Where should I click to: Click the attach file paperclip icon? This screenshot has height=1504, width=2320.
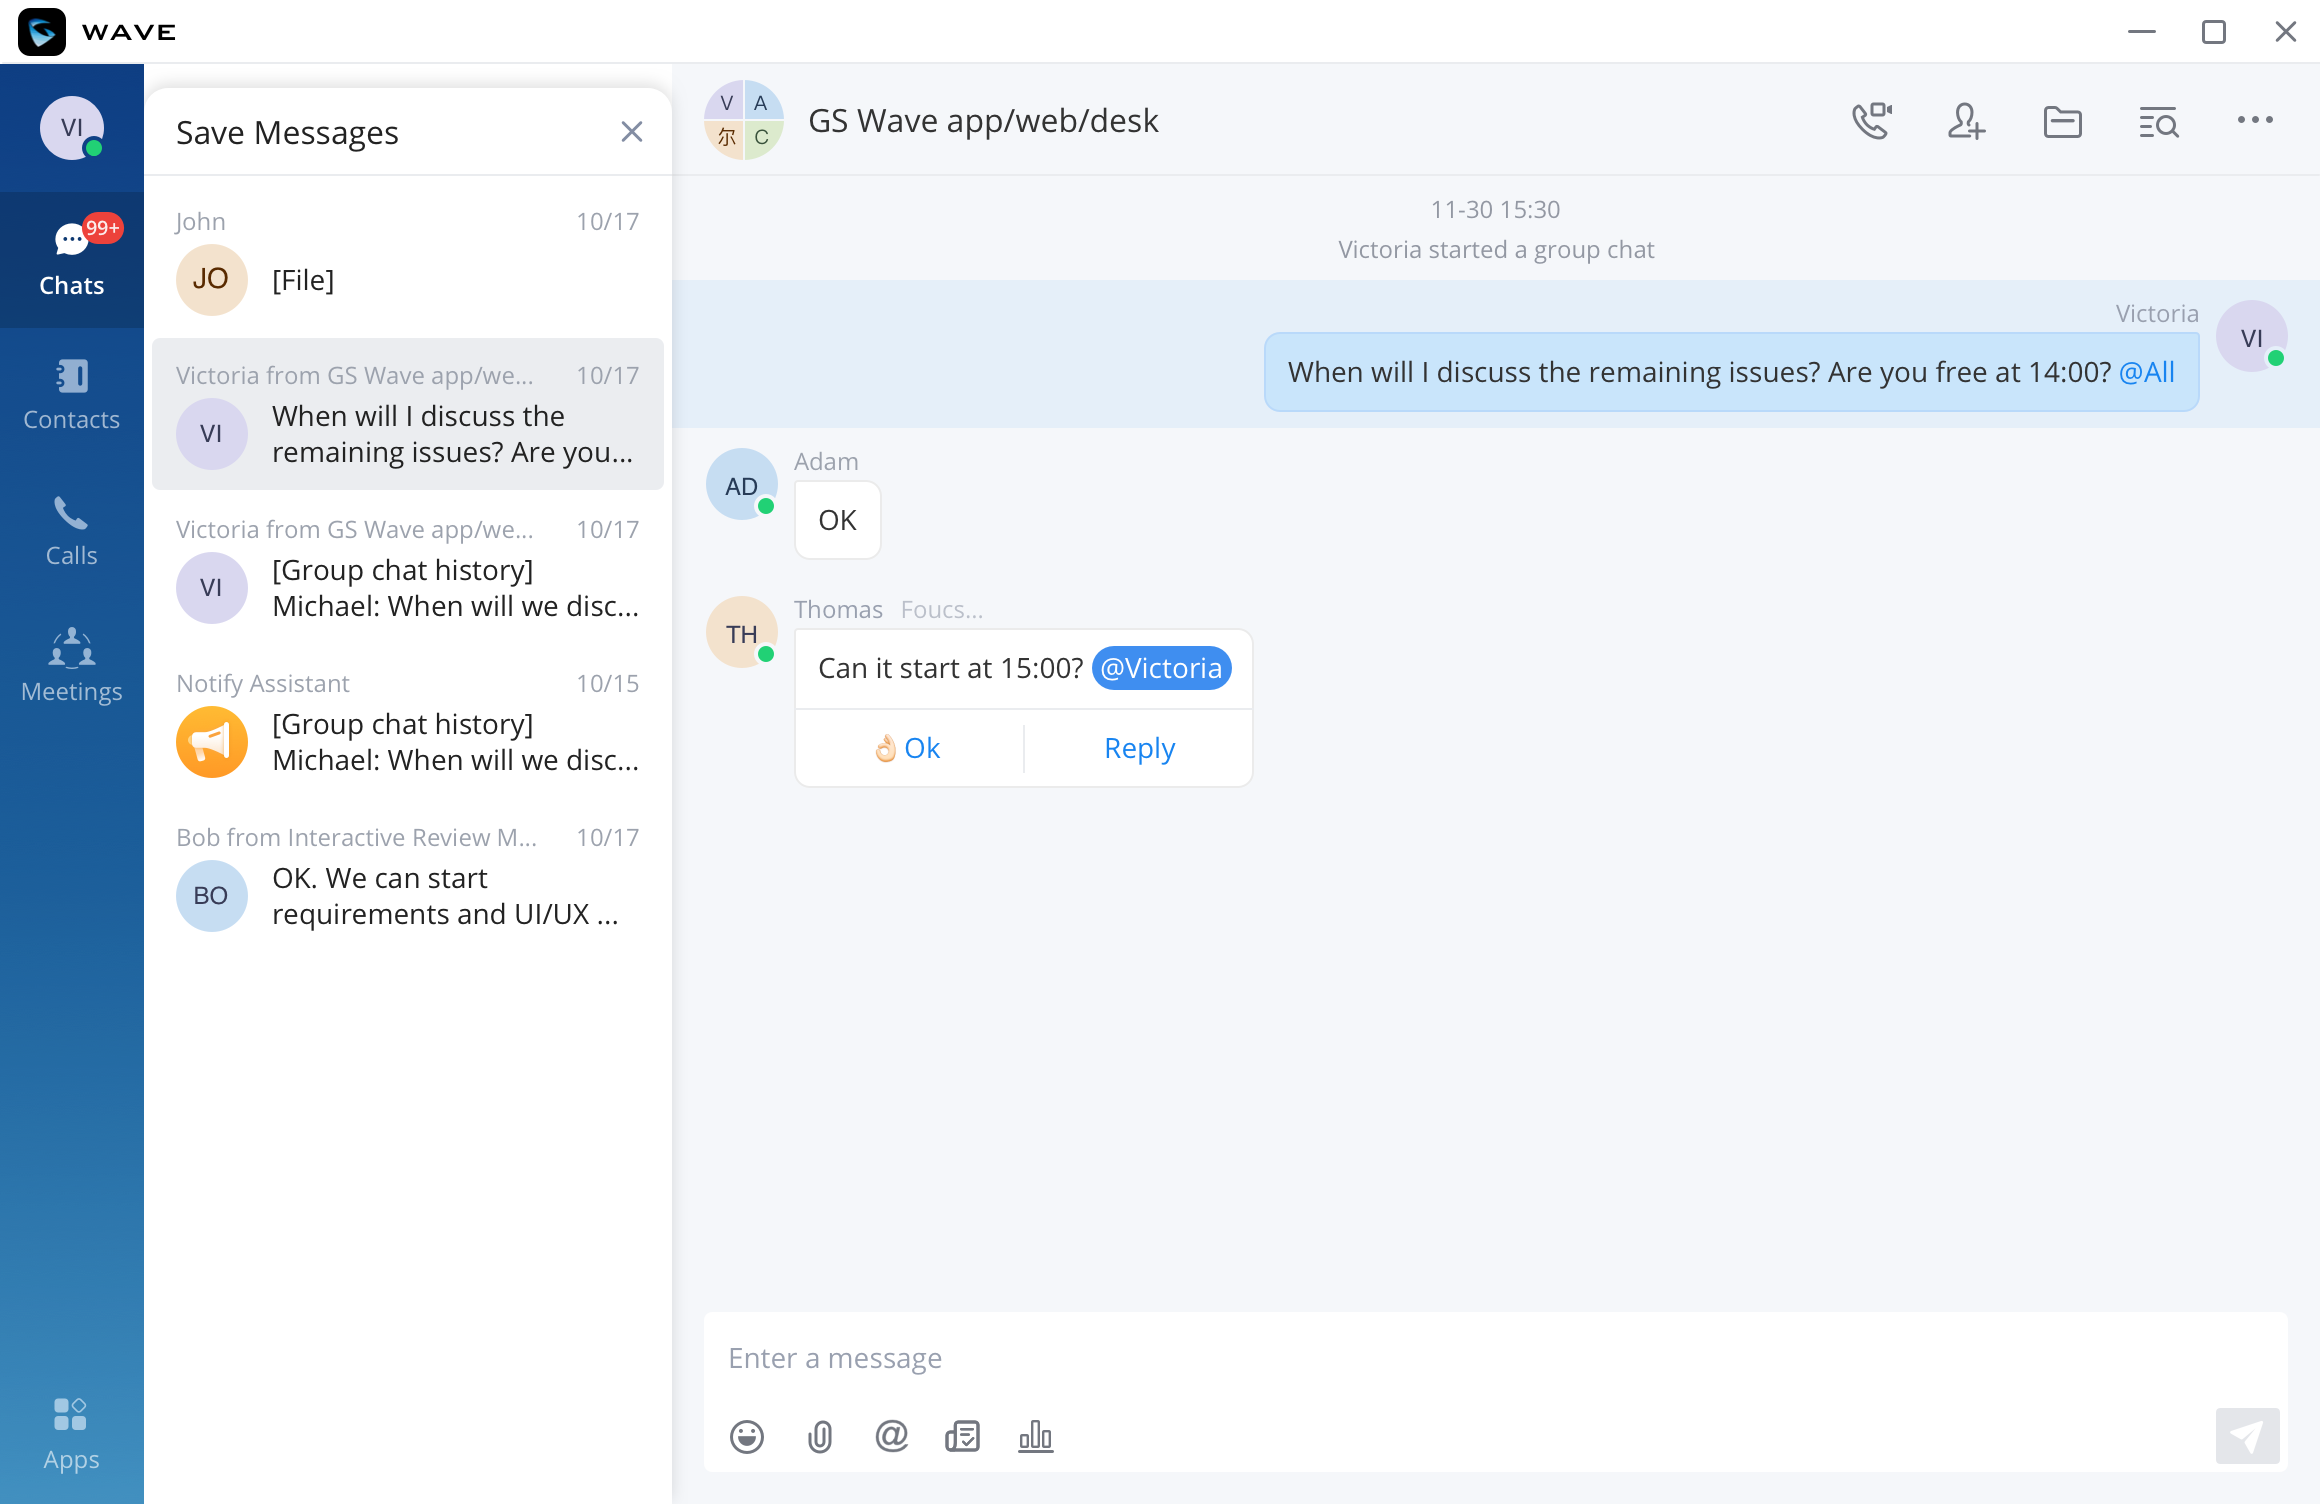pyautogui.click(x=819, y=1437)
